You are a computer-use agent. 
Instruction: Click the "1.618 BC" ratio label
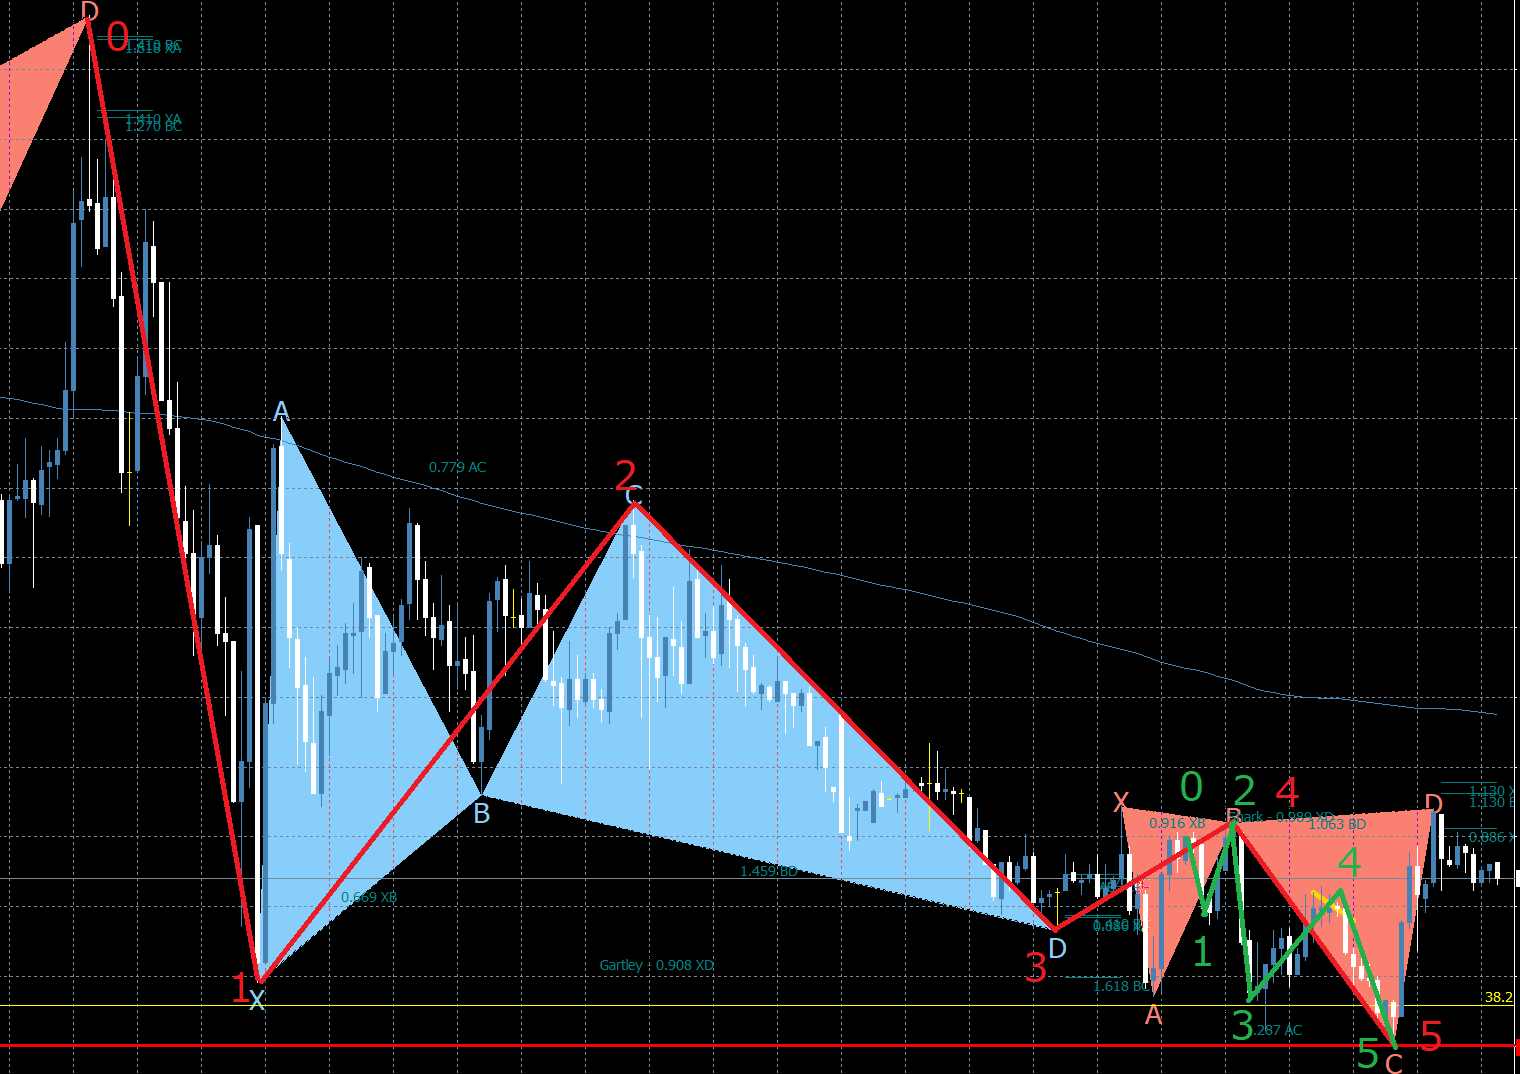[1121, 986]
